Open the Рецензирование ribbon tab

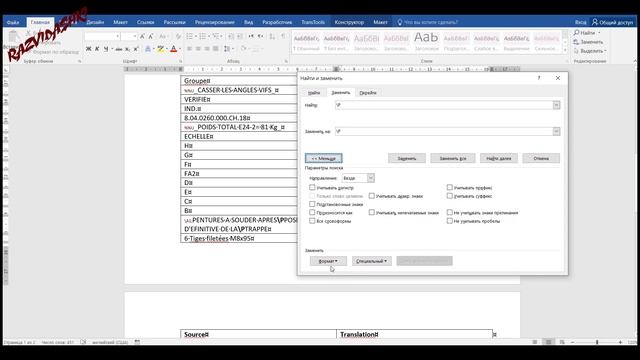pyautogui.click(x=215, y=22)
